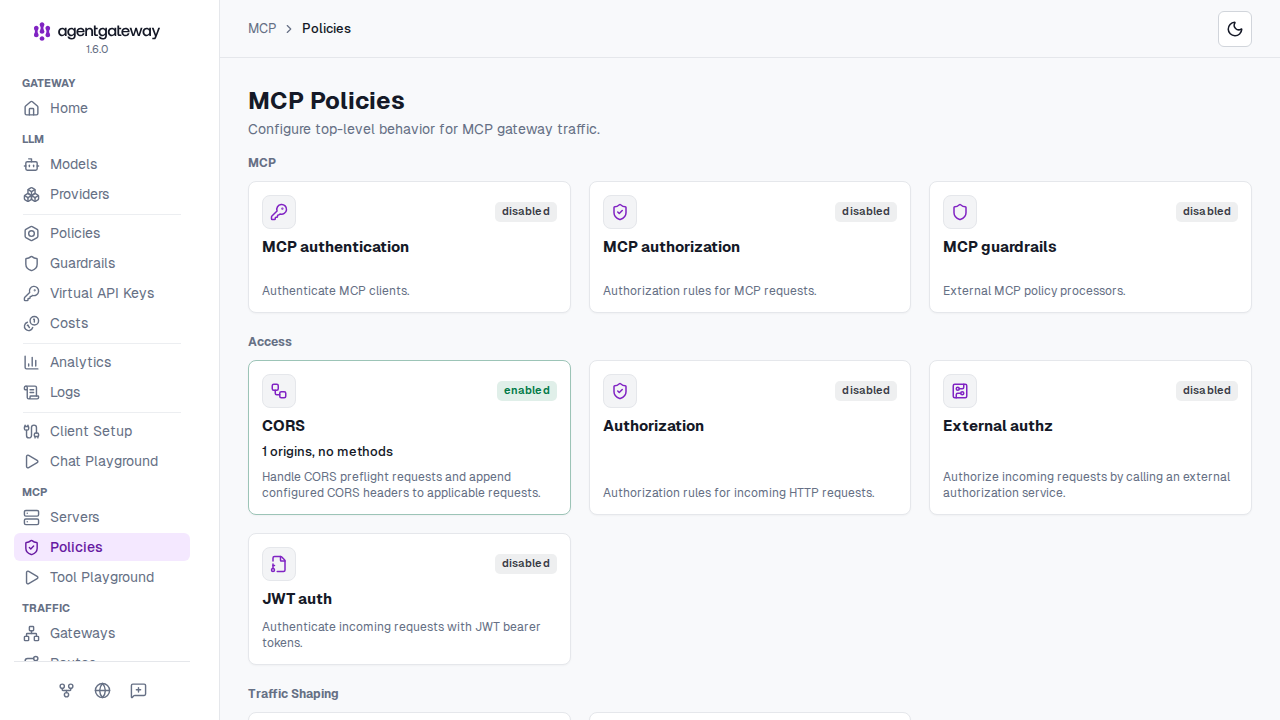The height and width of the screenshot is (720, 1280).
Task: Click shield icon on MCP guardrails card
Action: [x=960, y=212]
